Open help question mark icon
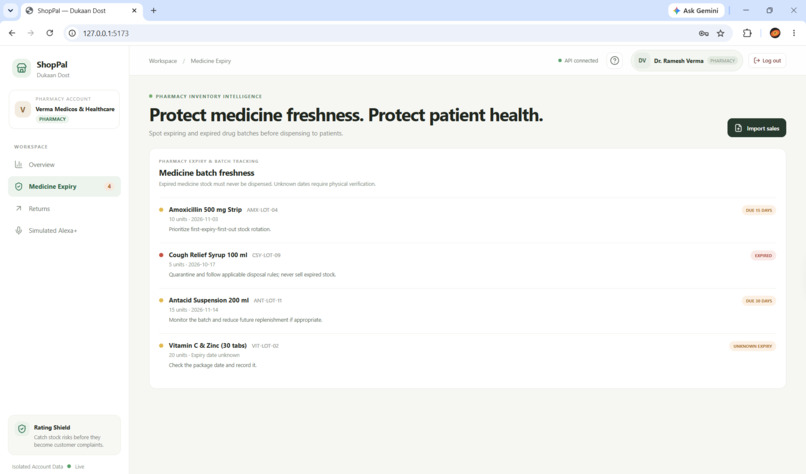Image resolution: width=806 pixels, height=474 pixels. (614, 61)
